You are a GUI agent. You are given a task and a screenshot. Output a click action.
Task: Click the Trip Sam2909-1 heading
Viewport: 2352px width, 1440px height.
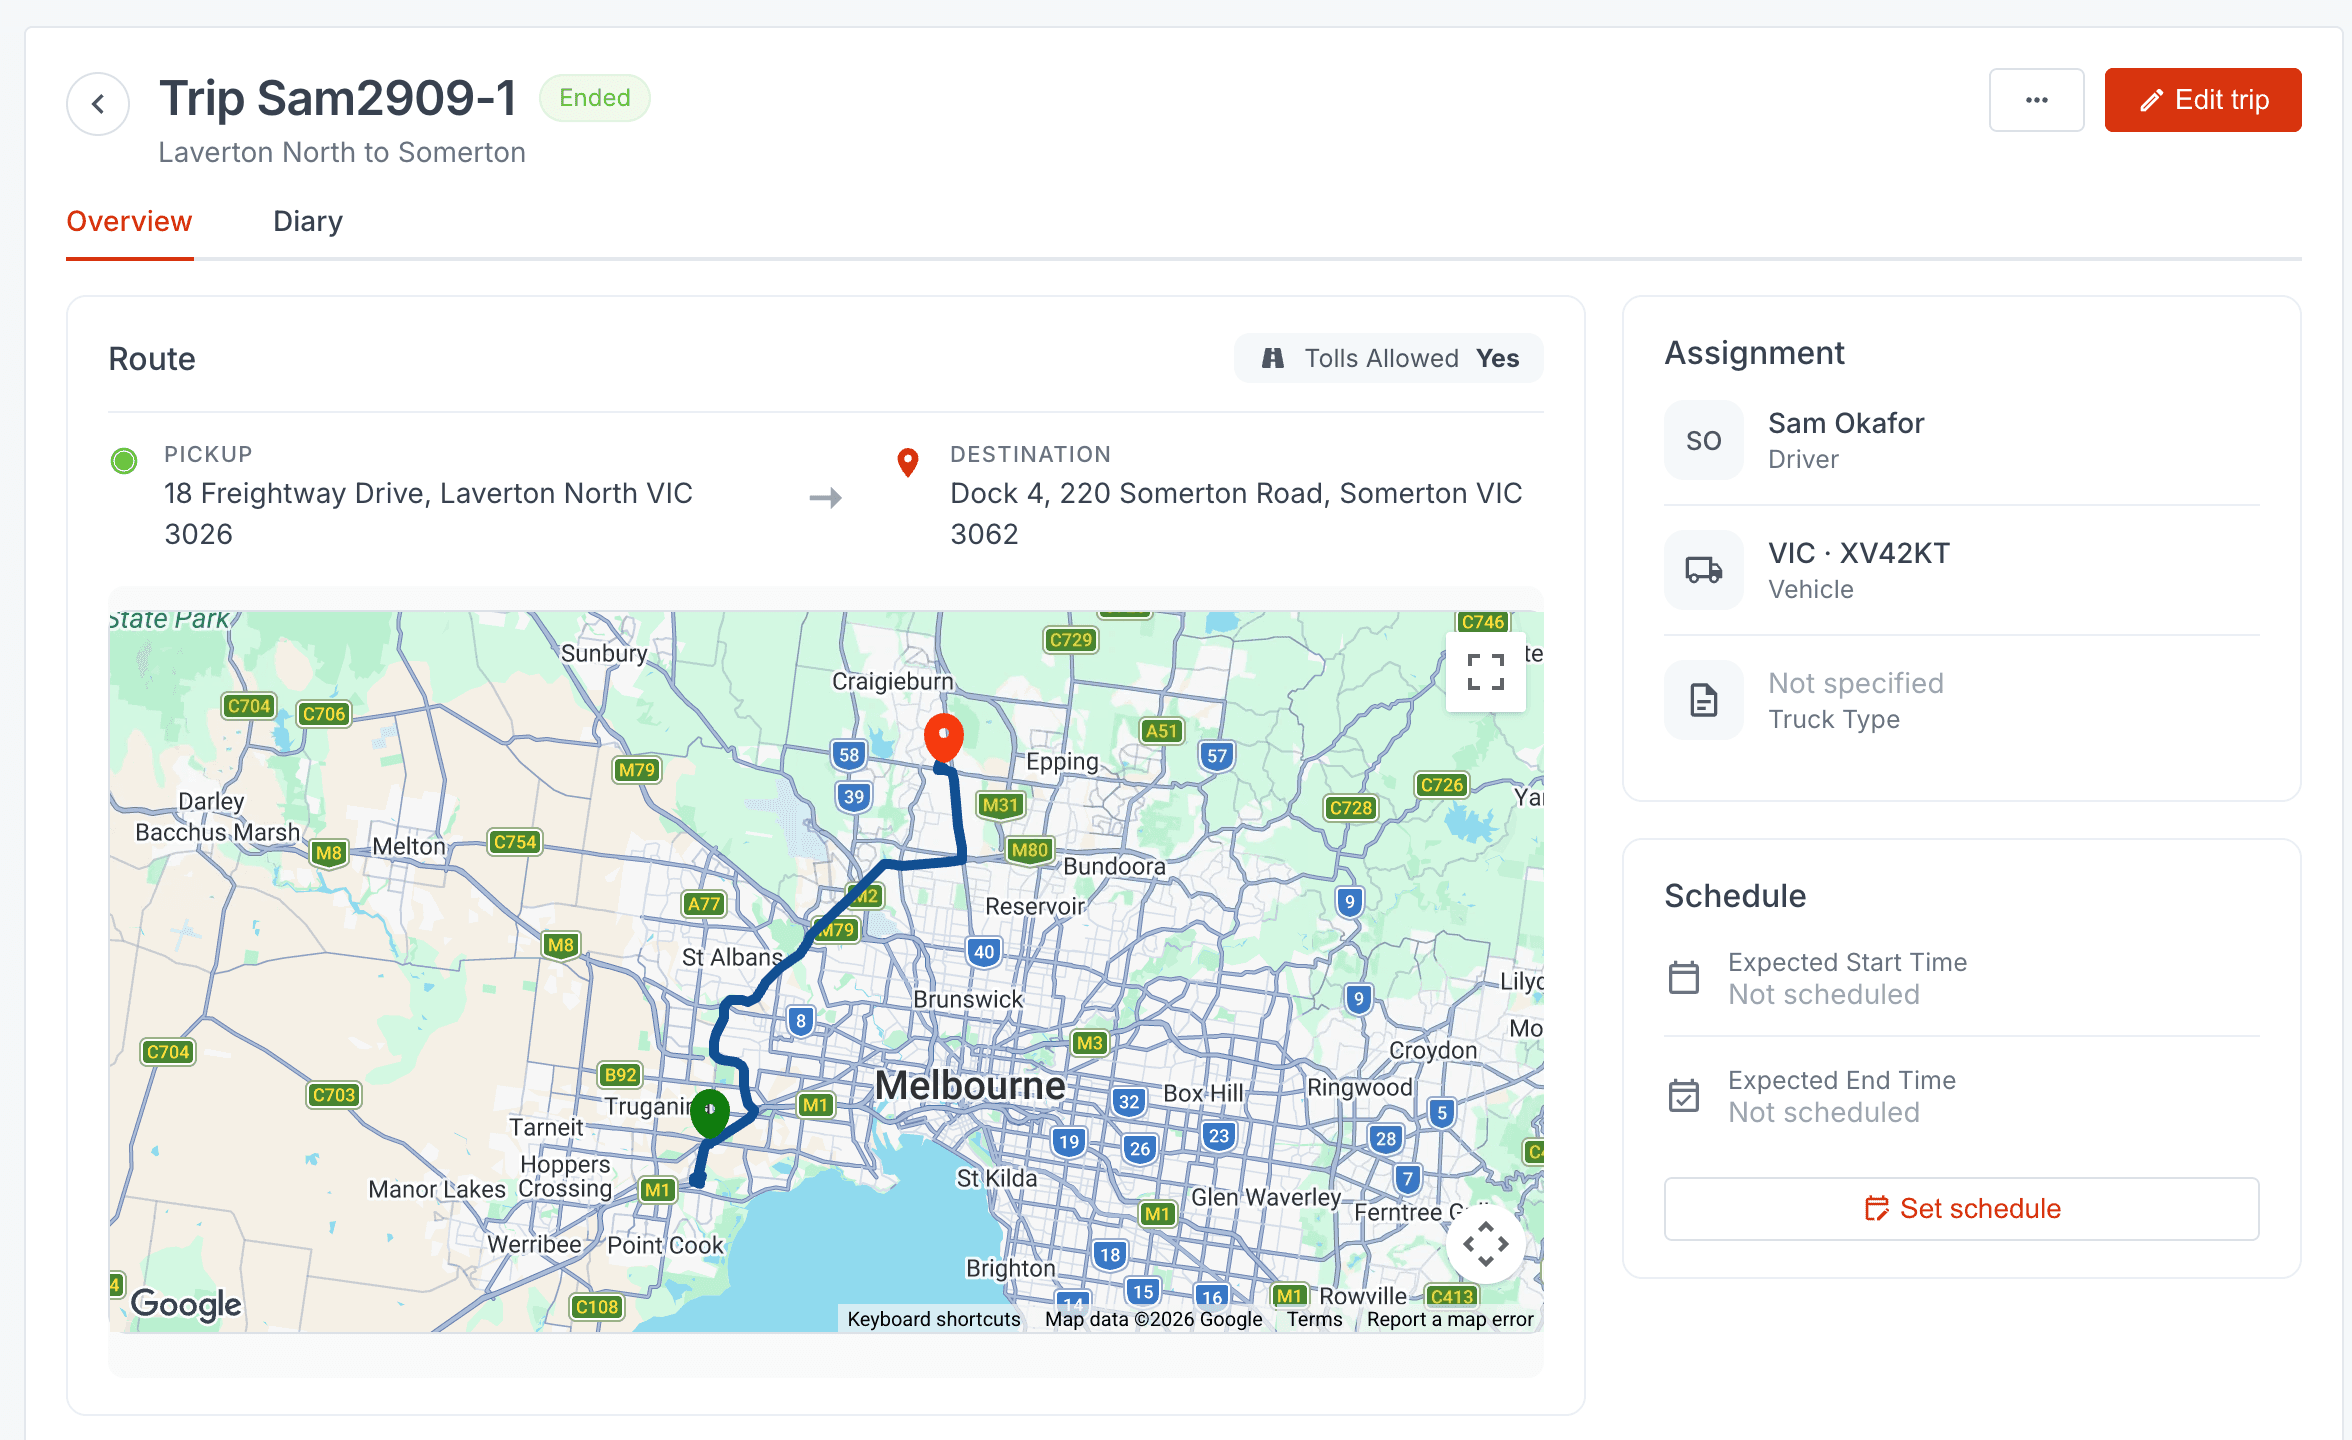pyautogui.click(x=338, y=98)
